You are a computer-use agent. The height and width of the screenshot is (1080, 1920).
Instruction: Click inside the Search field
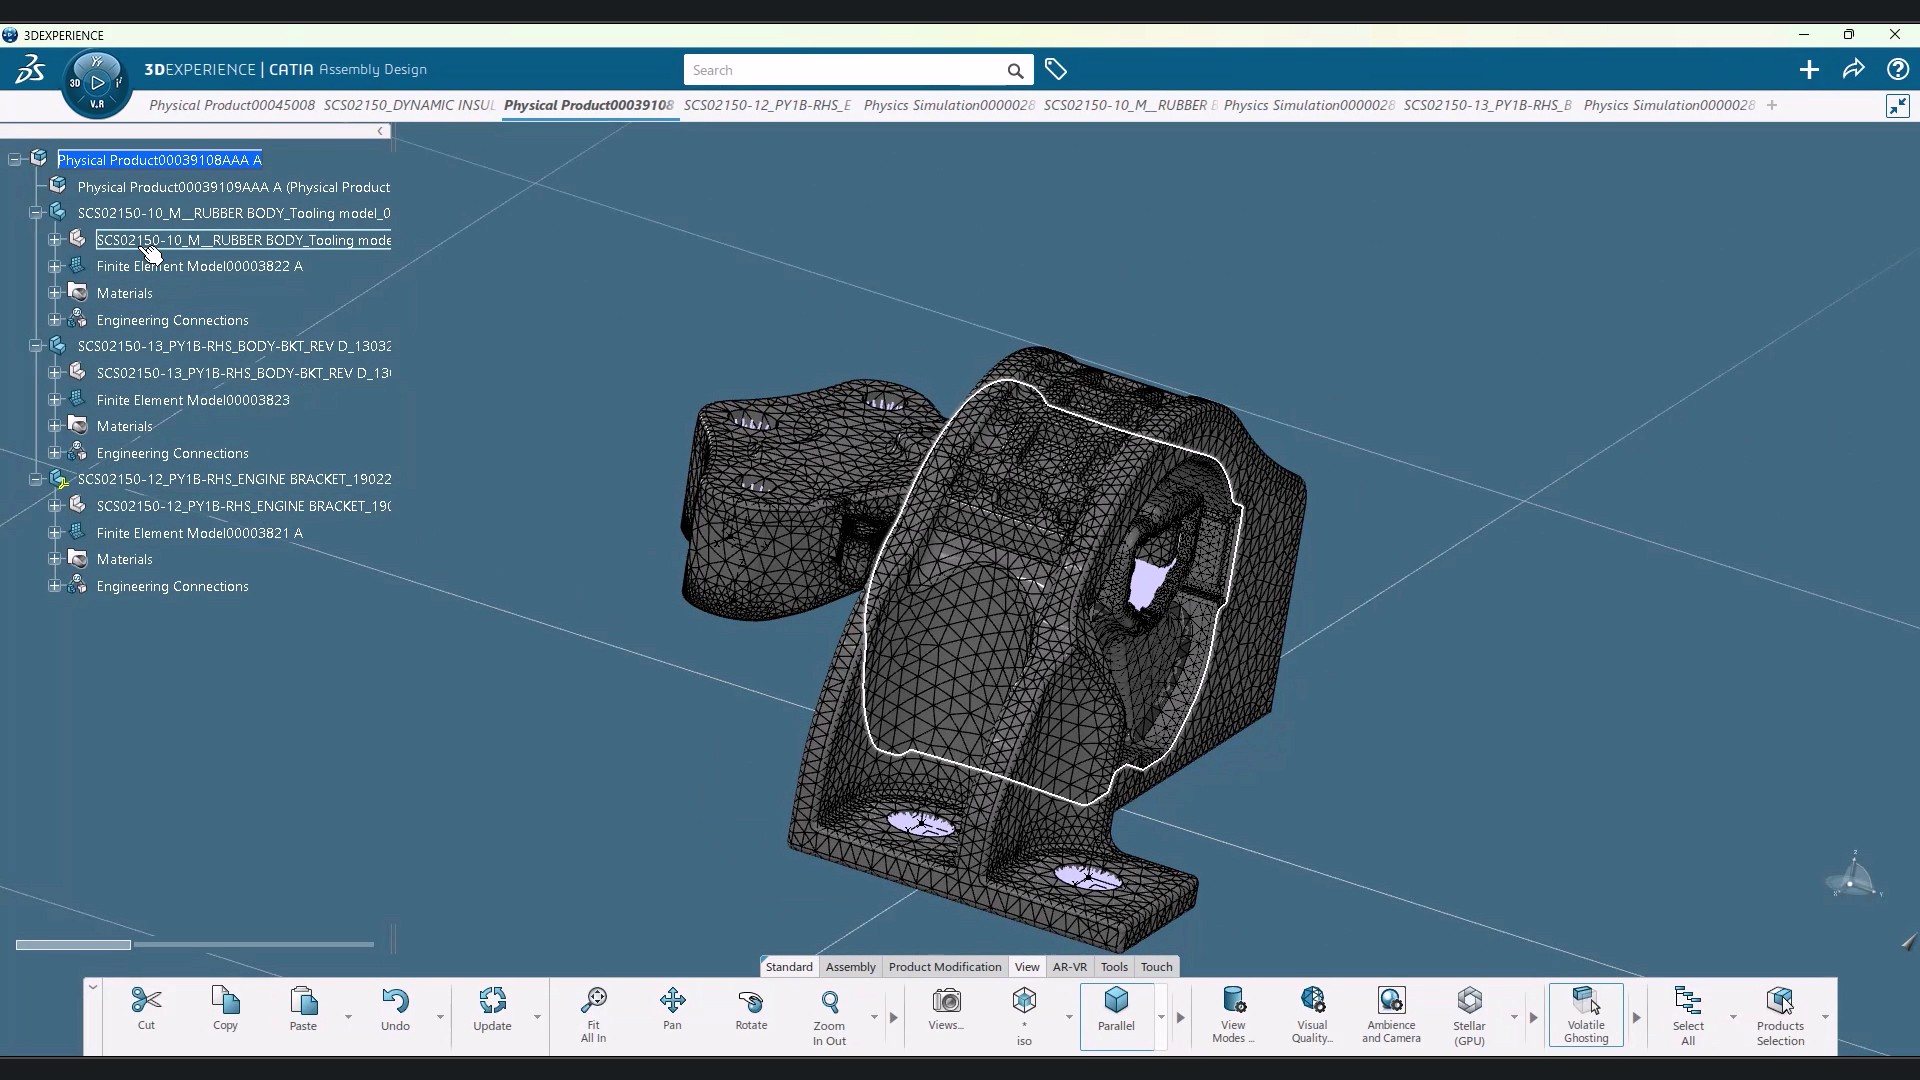[850, 70]
